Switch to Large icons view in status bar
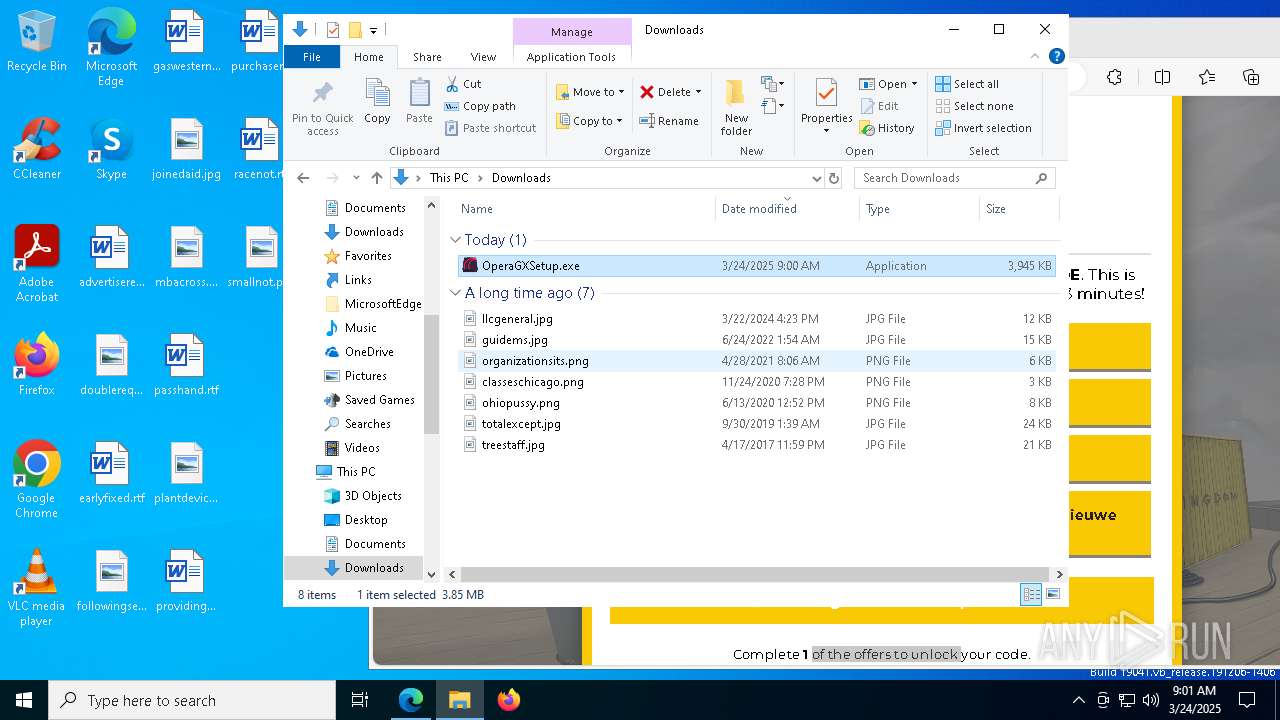The height and width of the screenshot is (720, 1280). click(x=1052, y=595)
